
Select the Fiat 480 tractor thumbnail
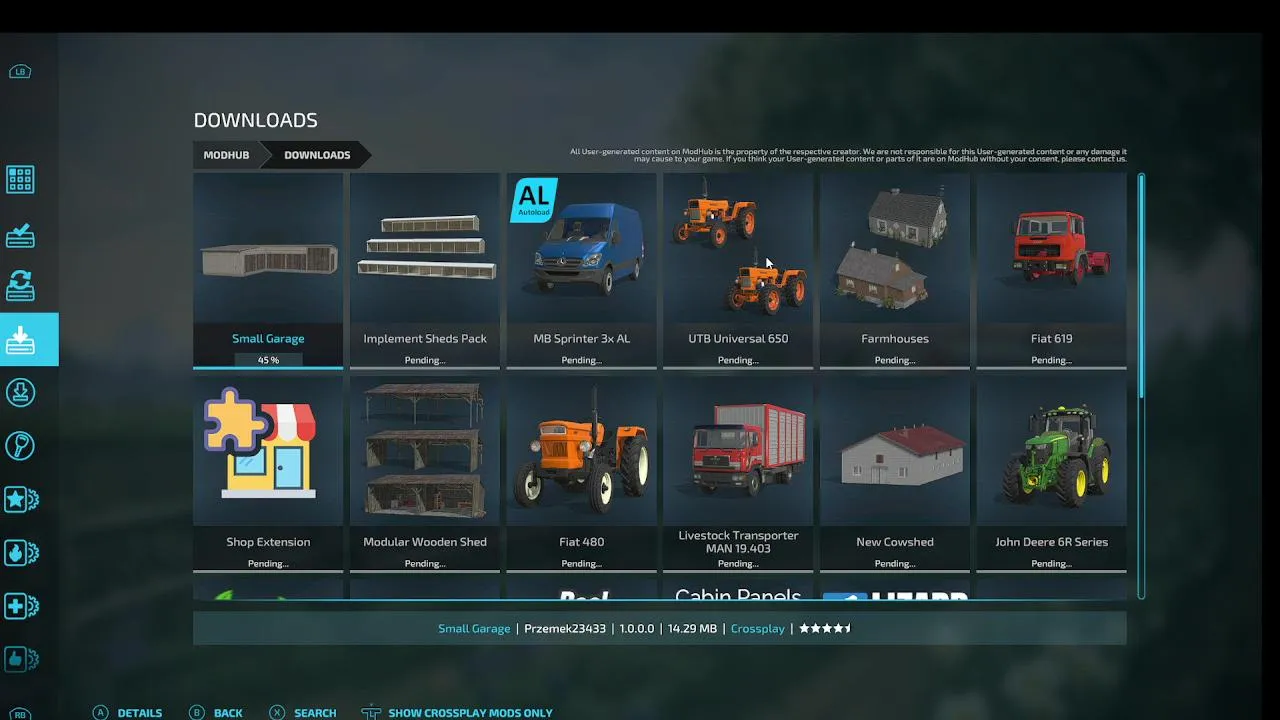click(x=582, y=451)
